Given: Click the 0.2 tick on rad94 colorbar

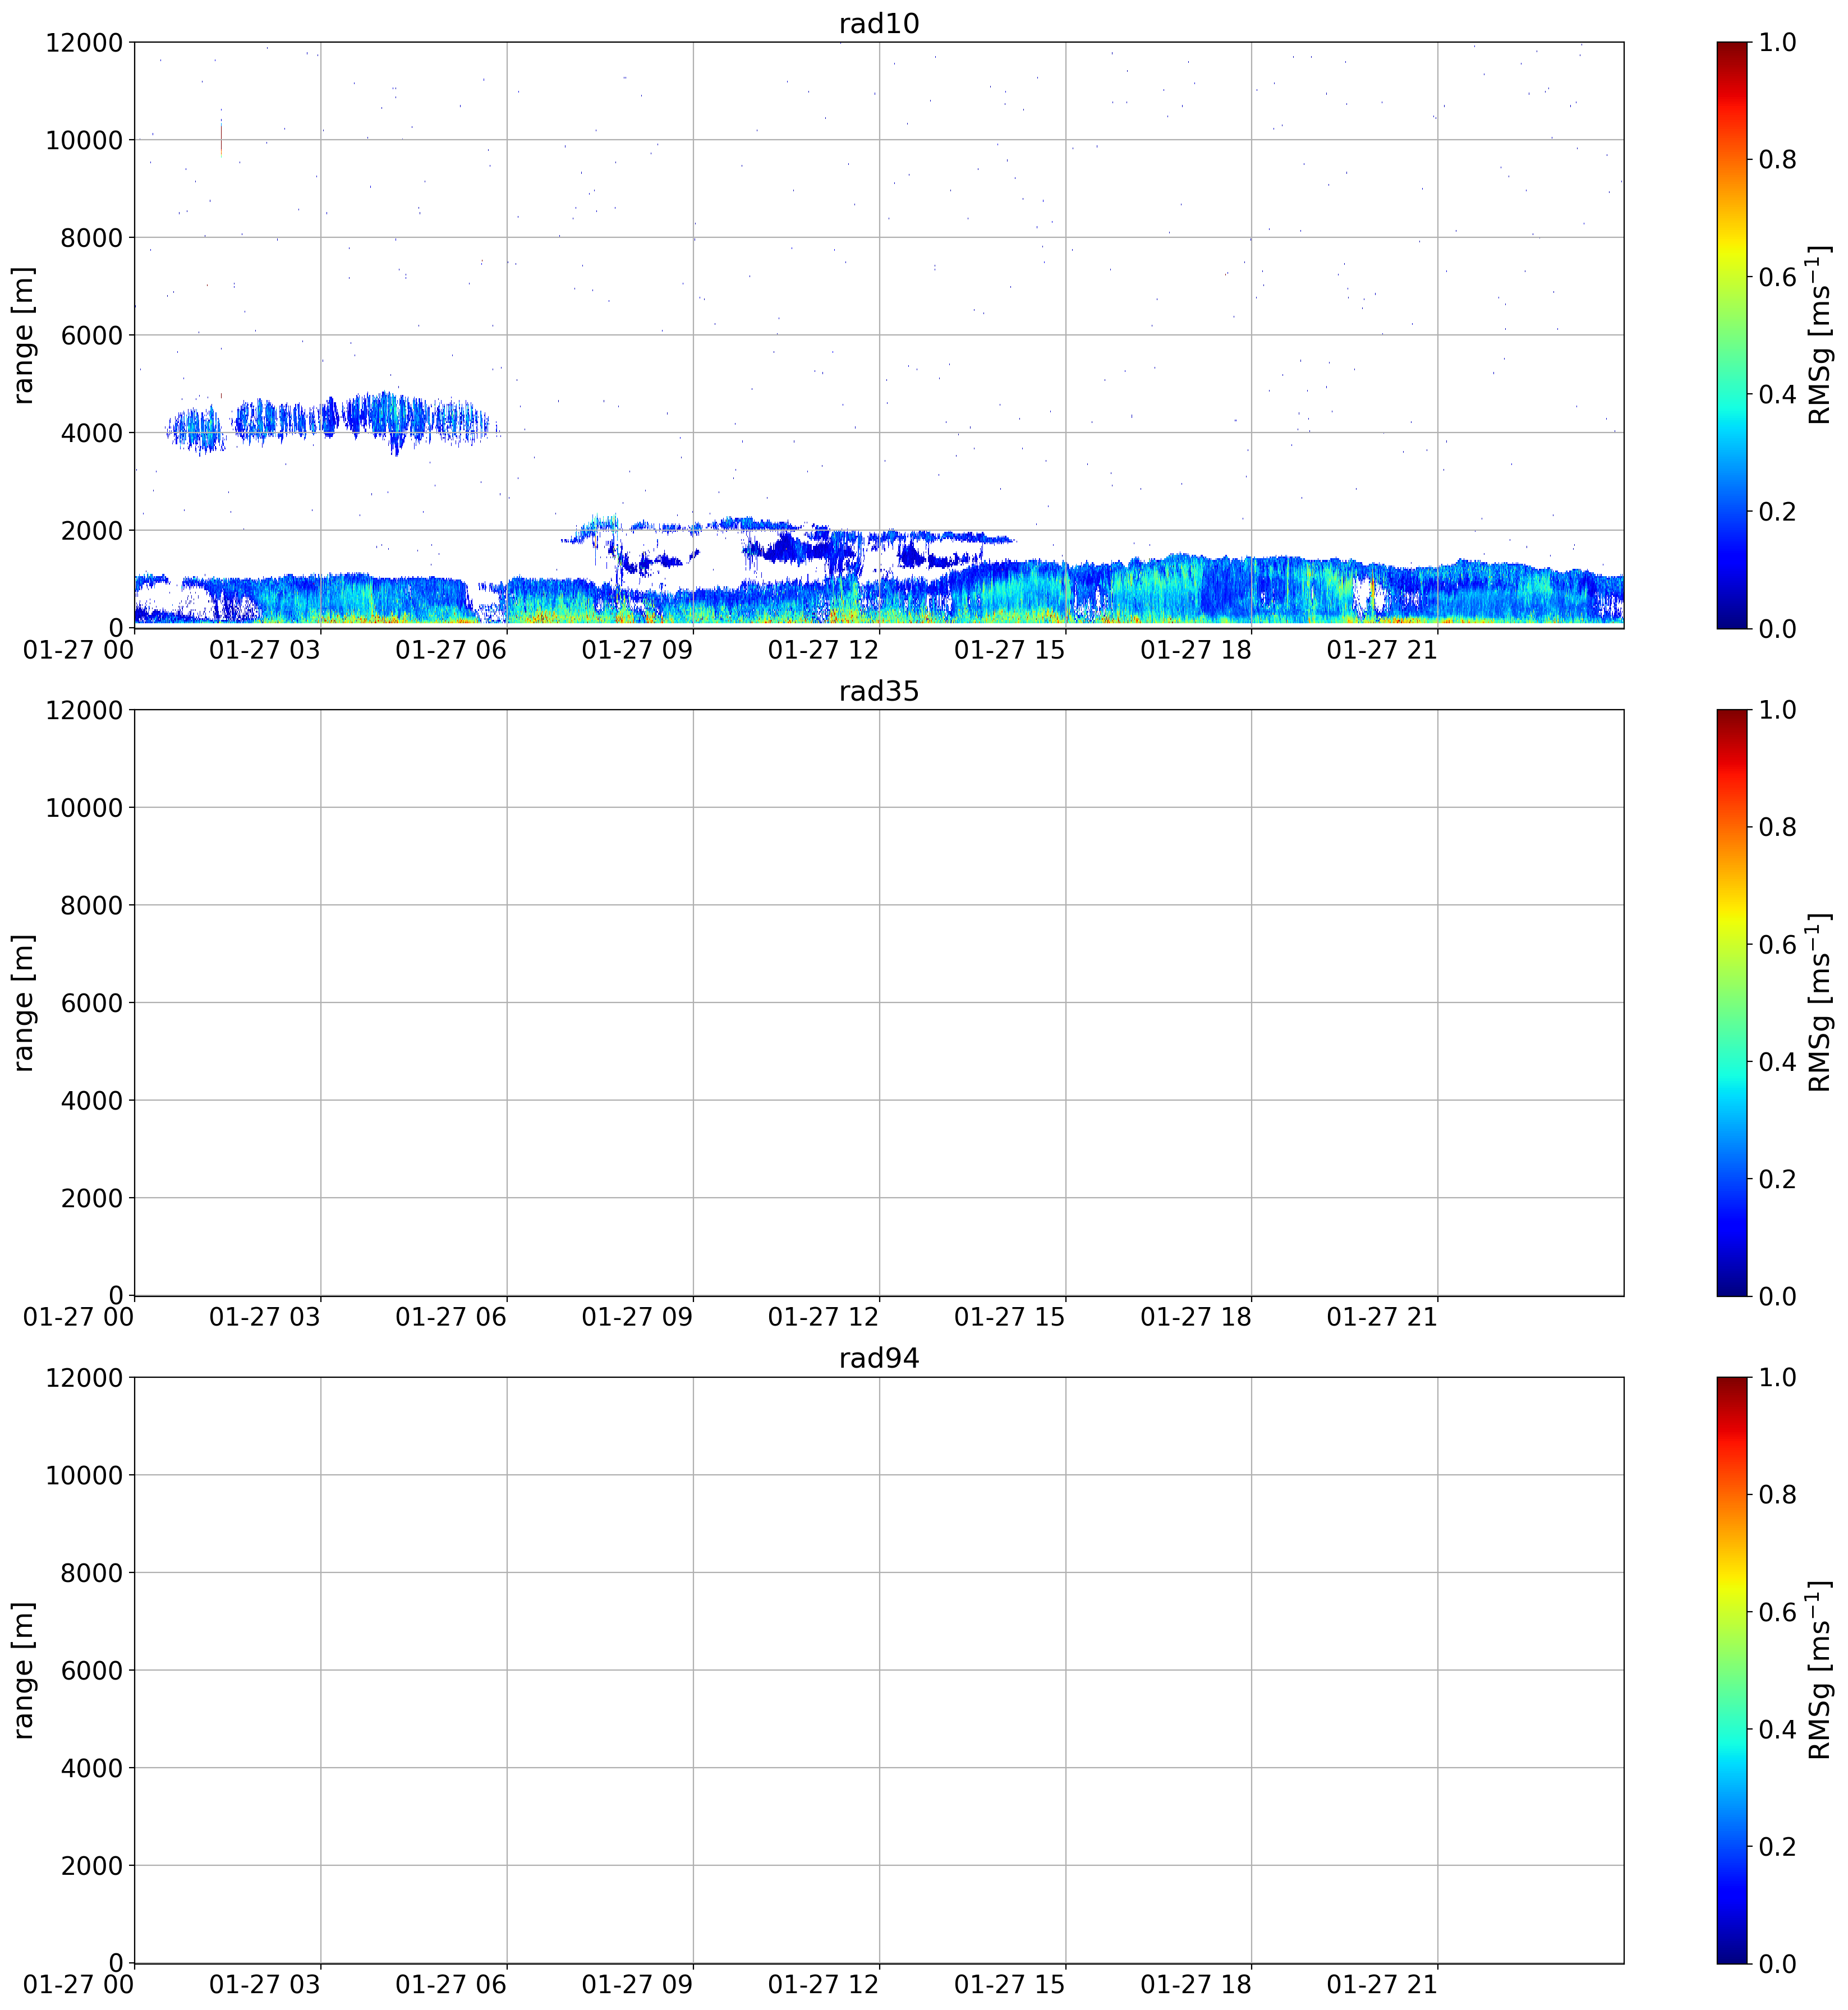Looking at the screenshot, I should click(x=1778, y=1846).
